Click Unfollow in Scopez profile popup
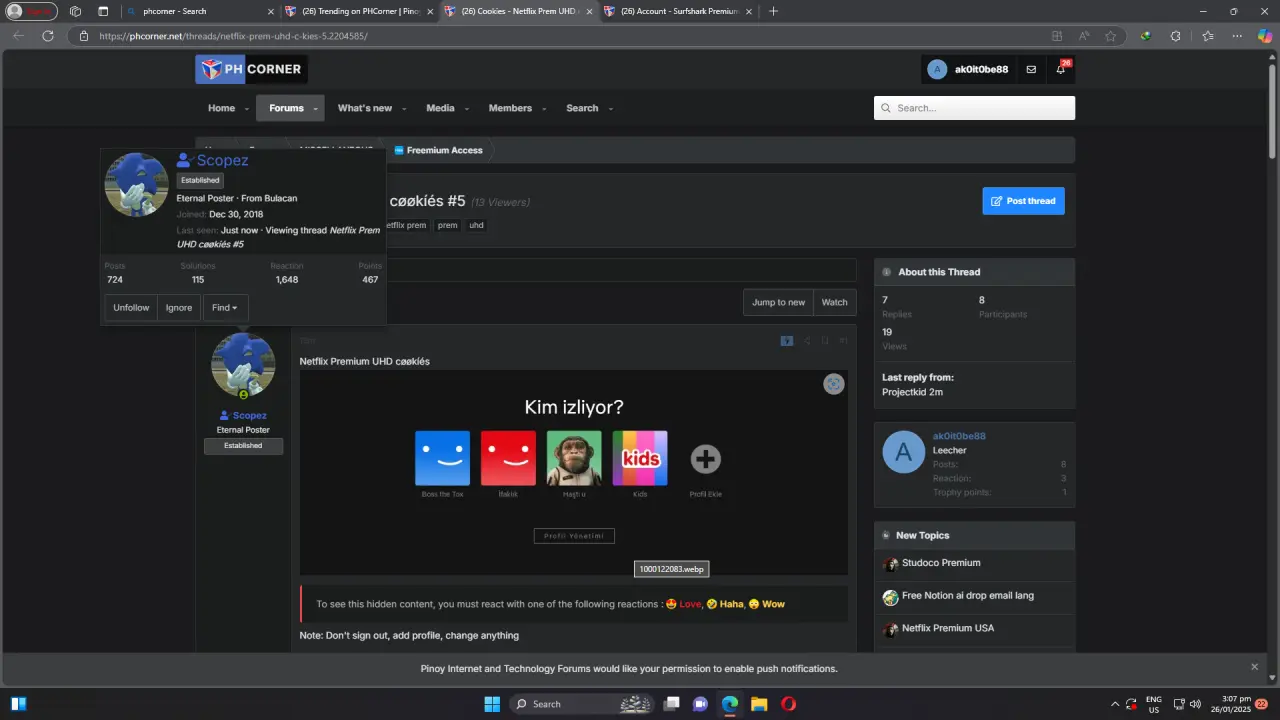The height and width of the screenshot is (720, 1280). [x=131, y=308]
